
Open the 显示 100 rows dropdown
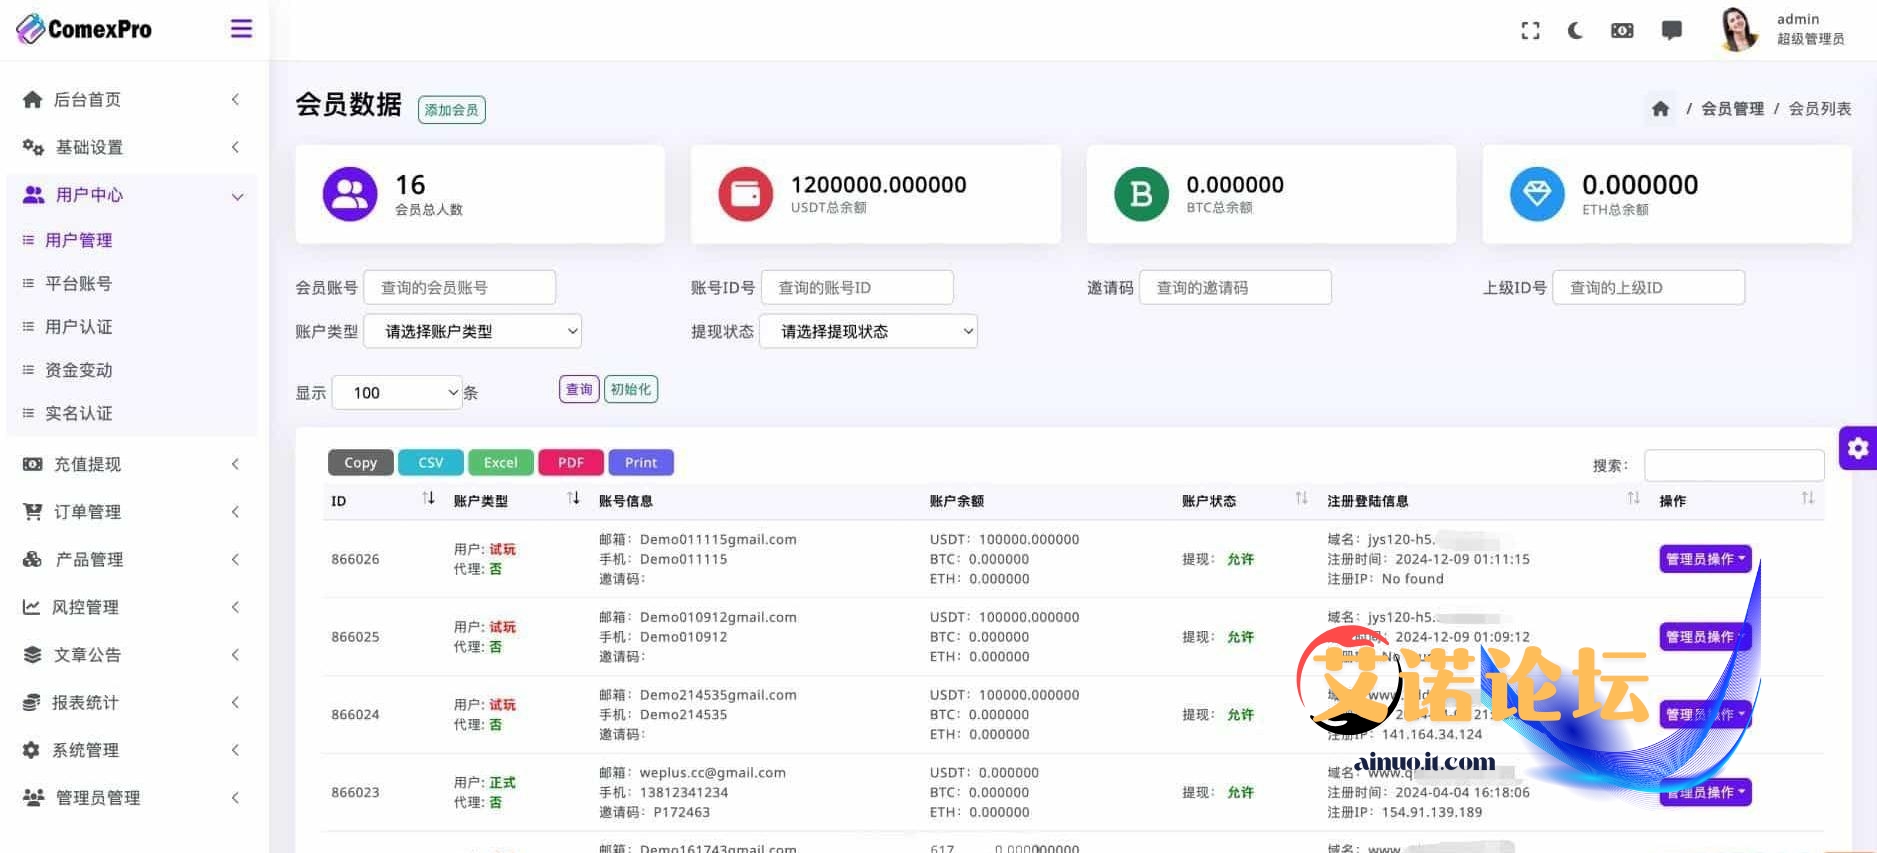pyautogui.click(x=397, y=392)
